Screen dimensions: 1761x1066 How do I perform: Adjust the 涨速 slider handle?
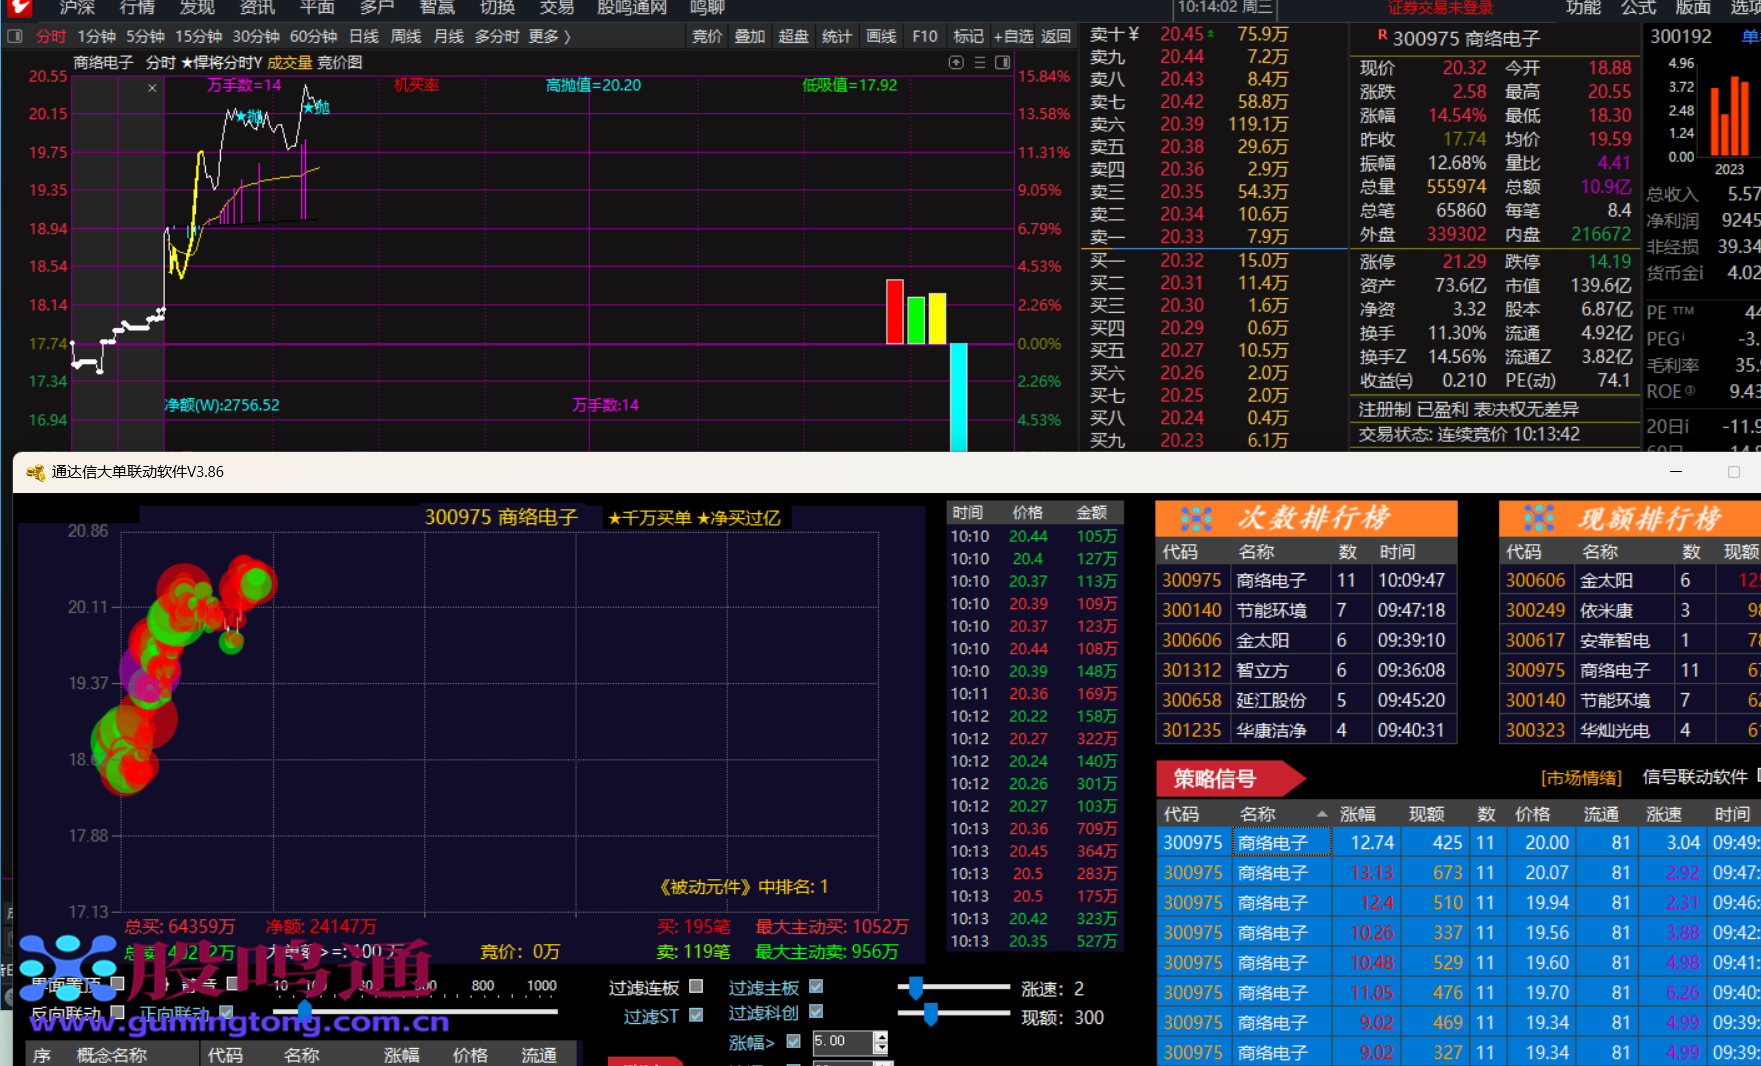tap(916, 988)
